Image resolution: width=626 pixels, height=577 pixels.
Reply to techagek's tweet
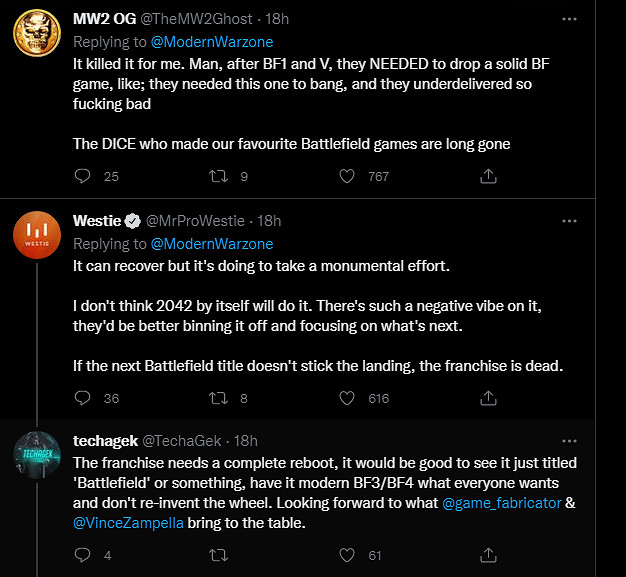tap(83, 553)
